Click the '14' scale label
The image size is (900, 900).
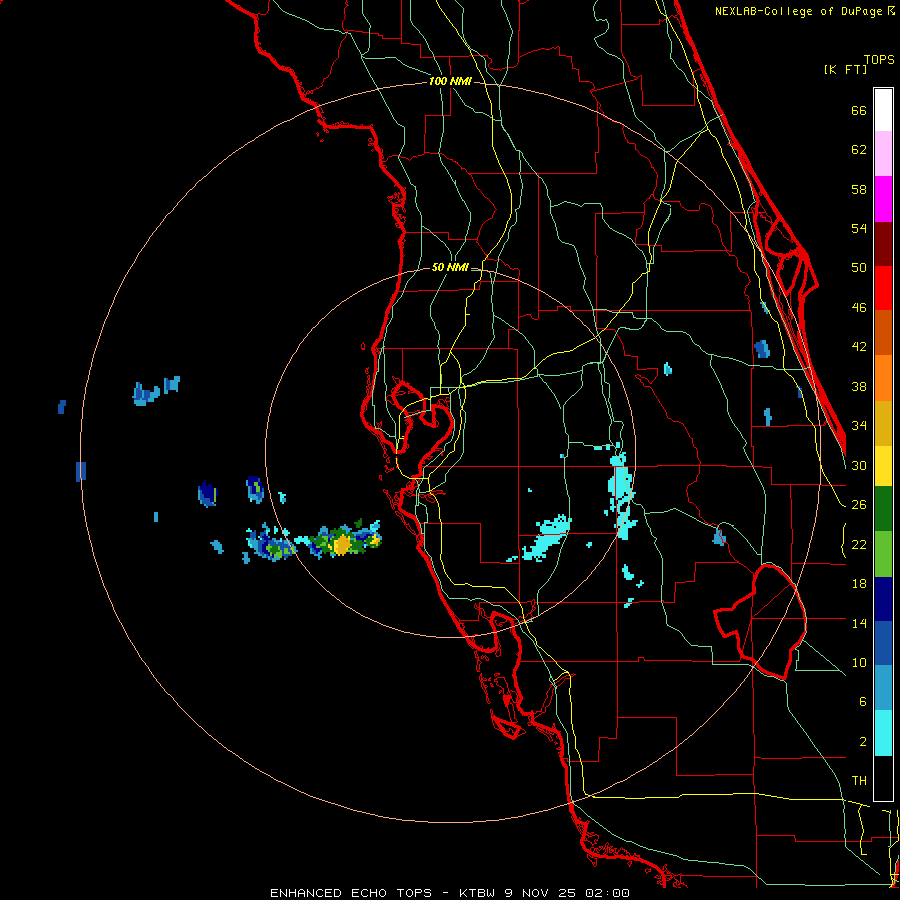pos(859,623)
